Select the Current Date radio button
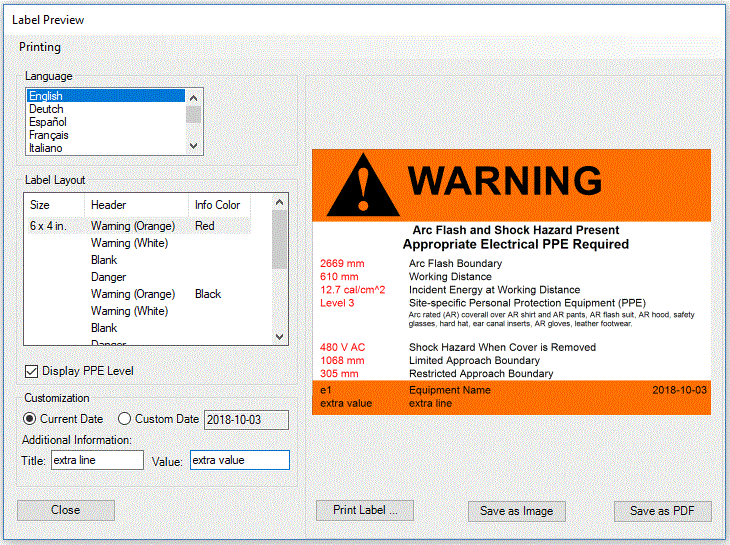Screen dimensions: 730x545 (x=29, y=419)
